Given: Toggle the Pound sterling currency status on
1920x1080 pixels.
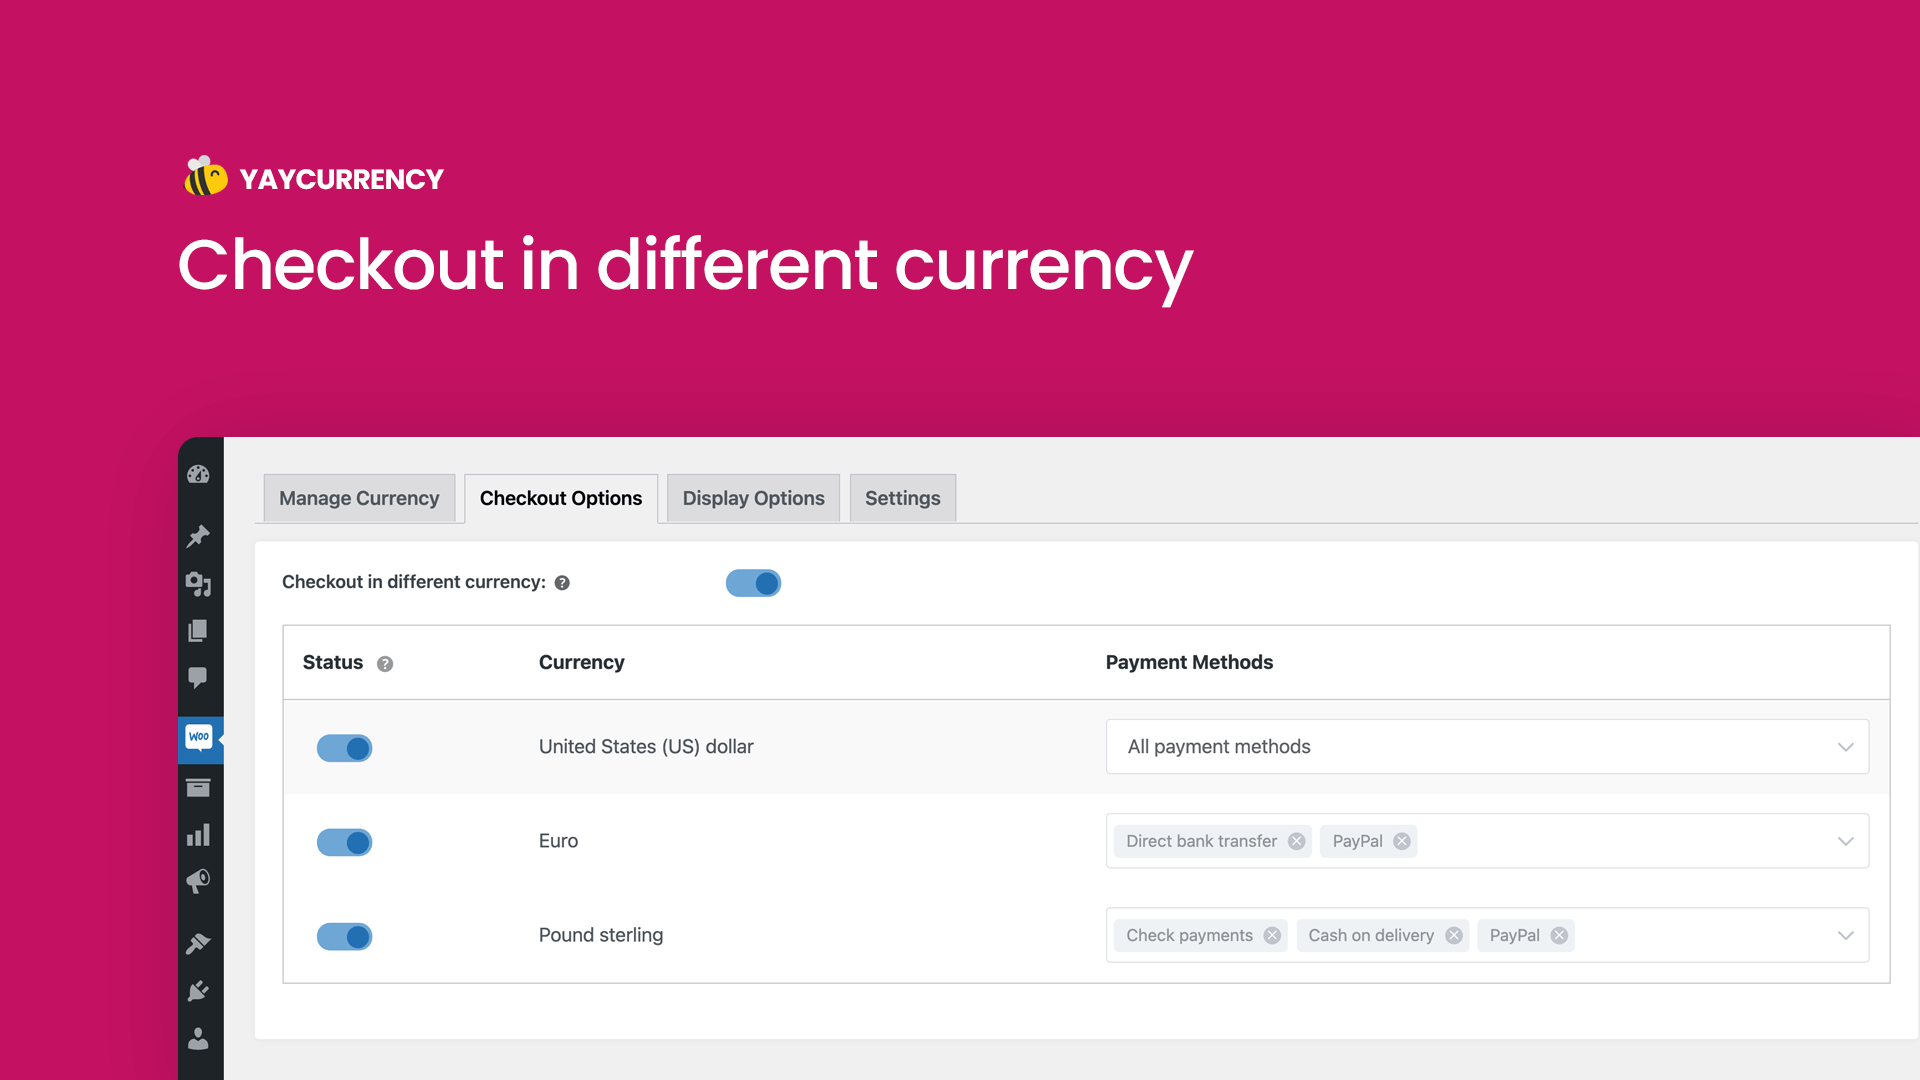Looking at the screenshot, I should pyautogui.click(x=343, y=935).
